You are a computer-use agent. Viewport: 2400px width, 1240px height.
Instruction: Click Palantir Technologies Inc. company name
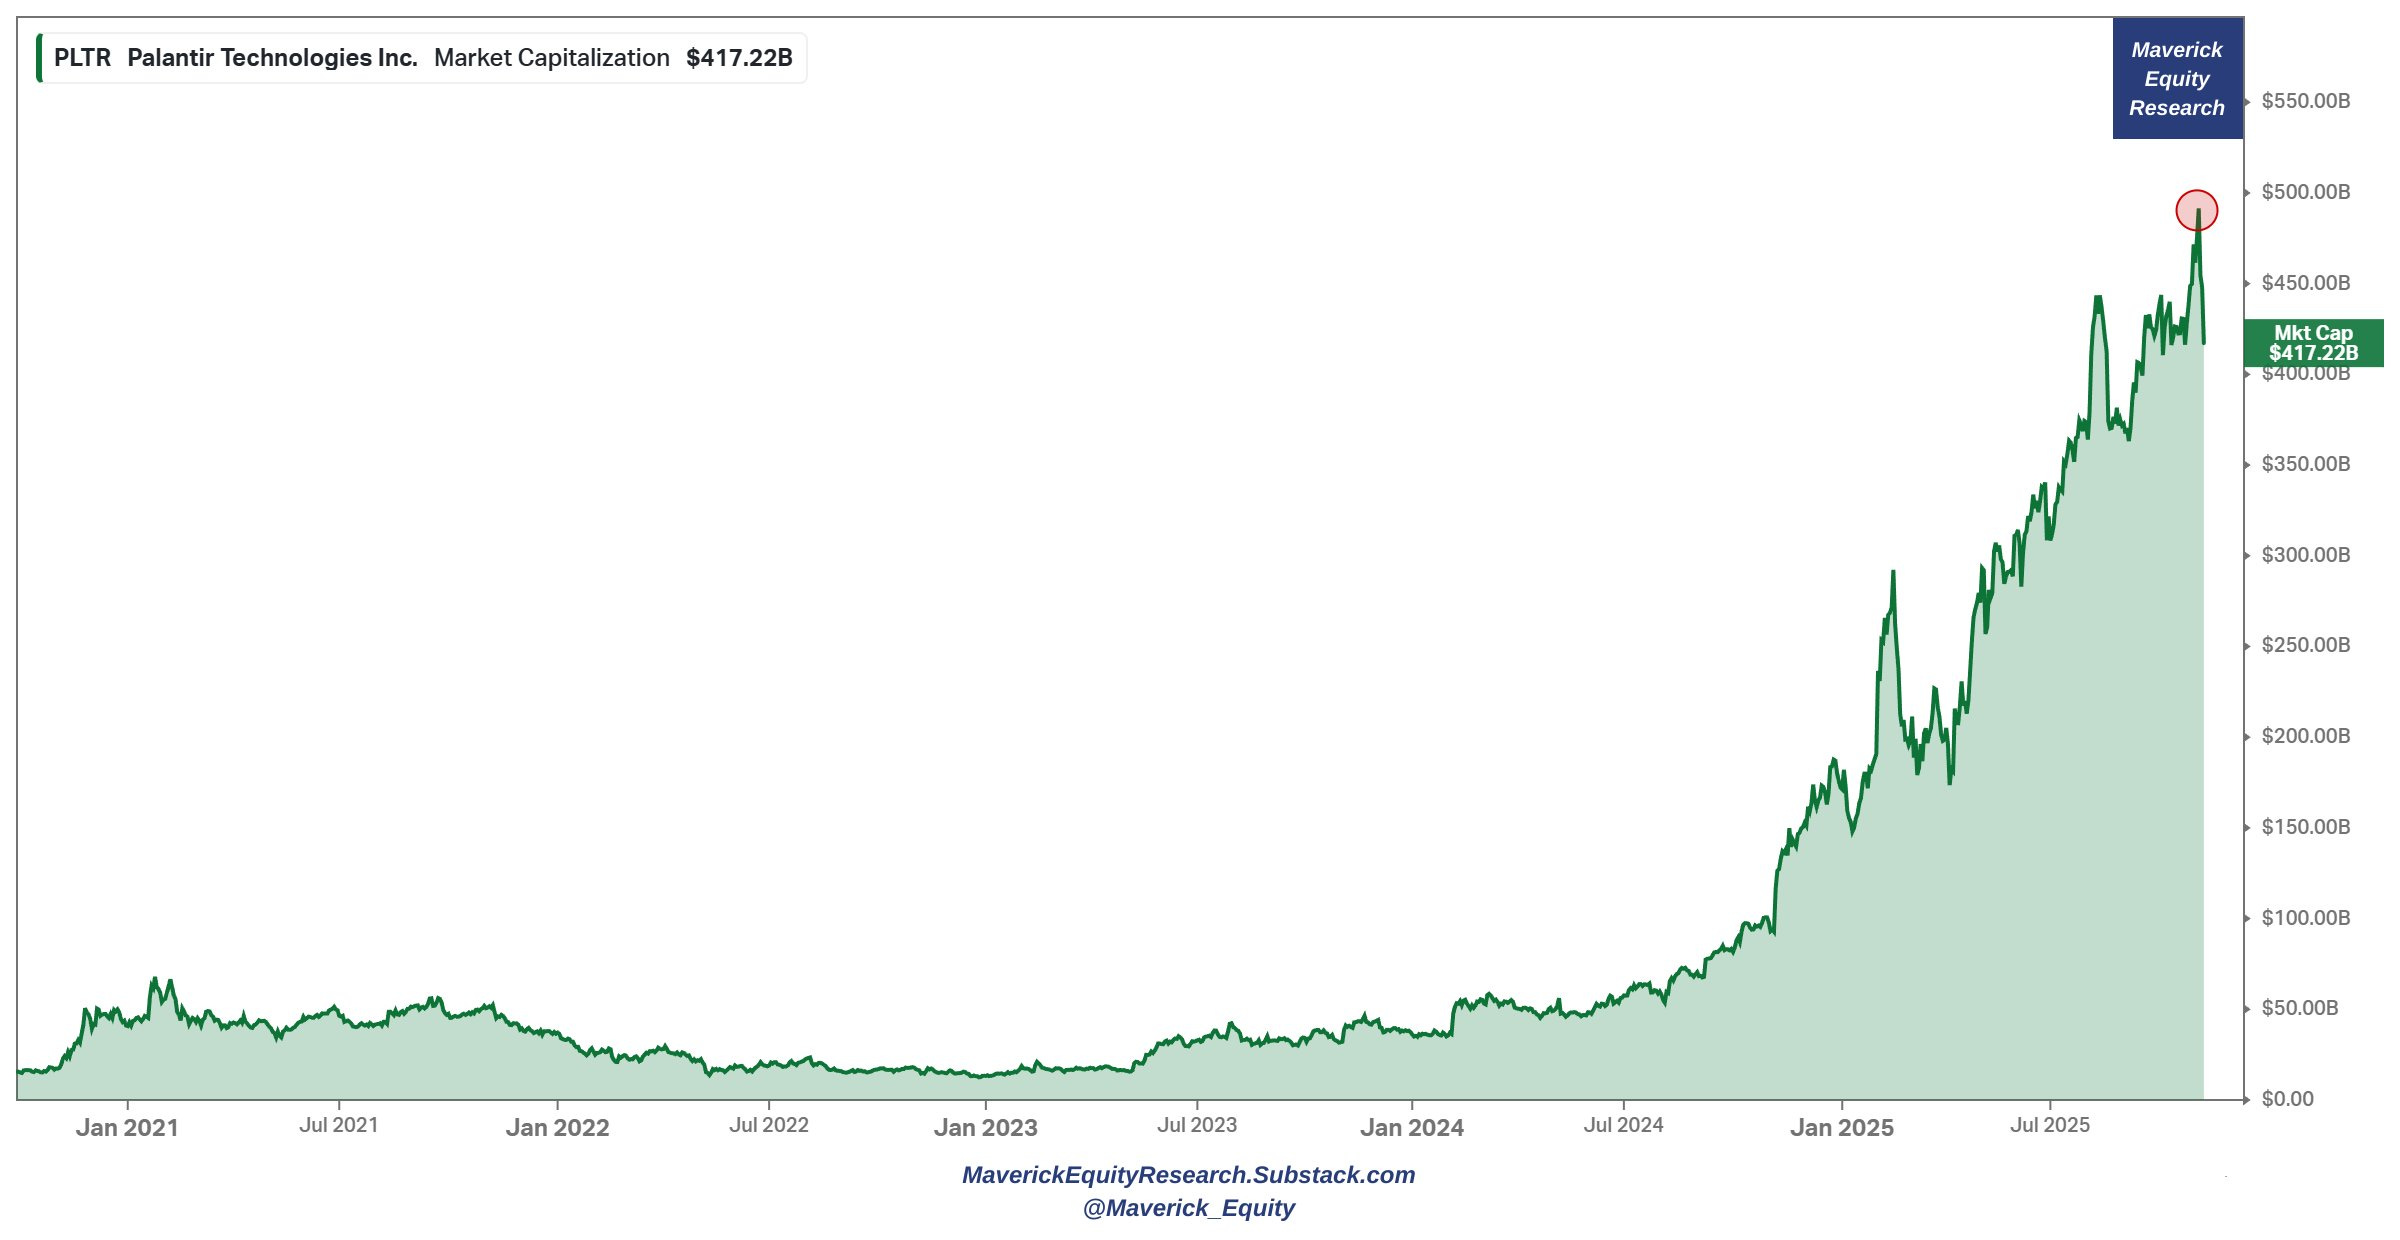pos(272,58)
